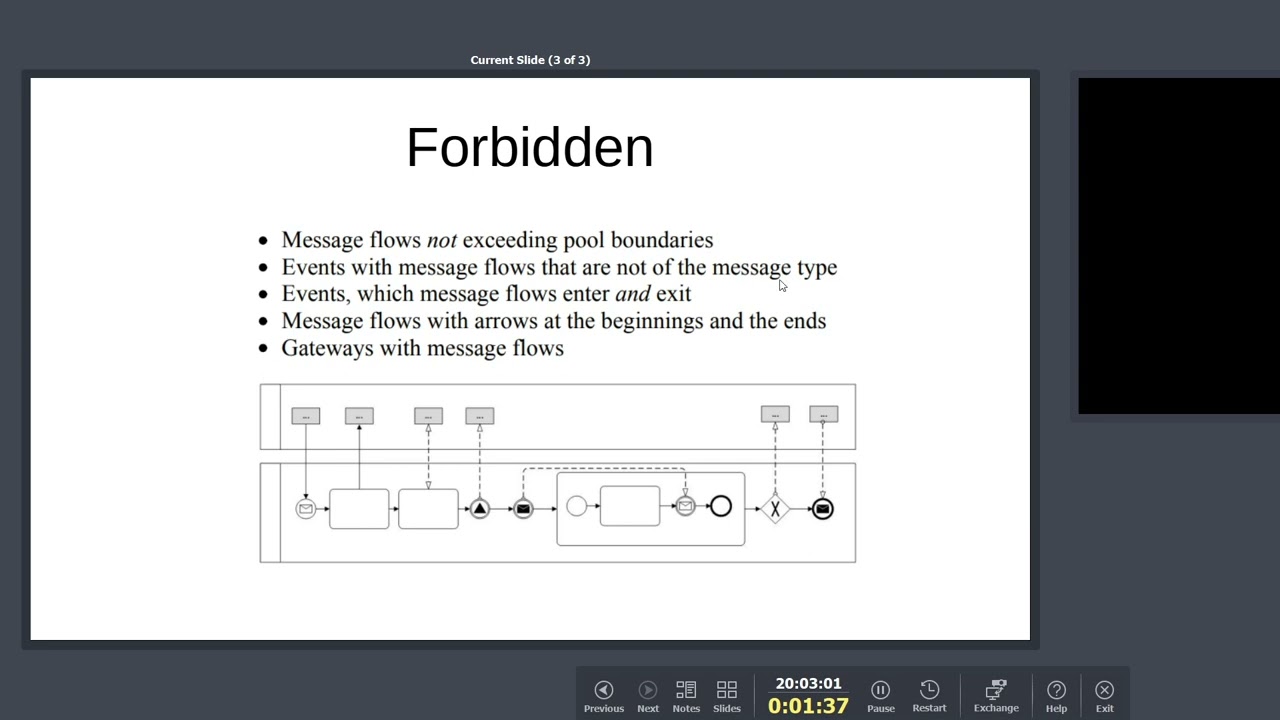Viewport: 1280px width, 720px height.
Task: Exit the slide show
Action: 1104,696
